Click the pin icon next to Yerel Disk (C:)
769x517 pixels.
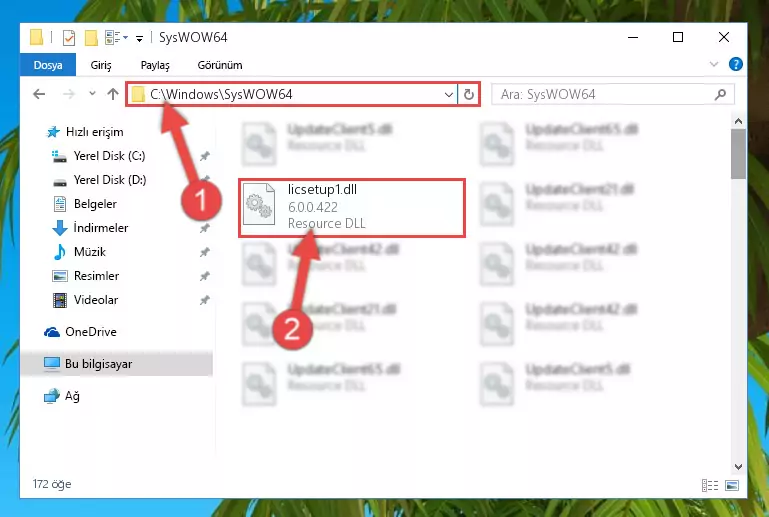point(205,156)
